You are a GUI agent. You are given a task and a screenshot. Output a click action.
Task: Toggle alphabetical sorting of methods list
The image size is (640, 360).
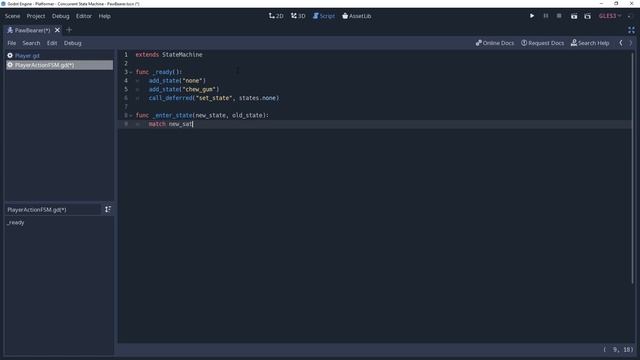(x=108, y=209)
